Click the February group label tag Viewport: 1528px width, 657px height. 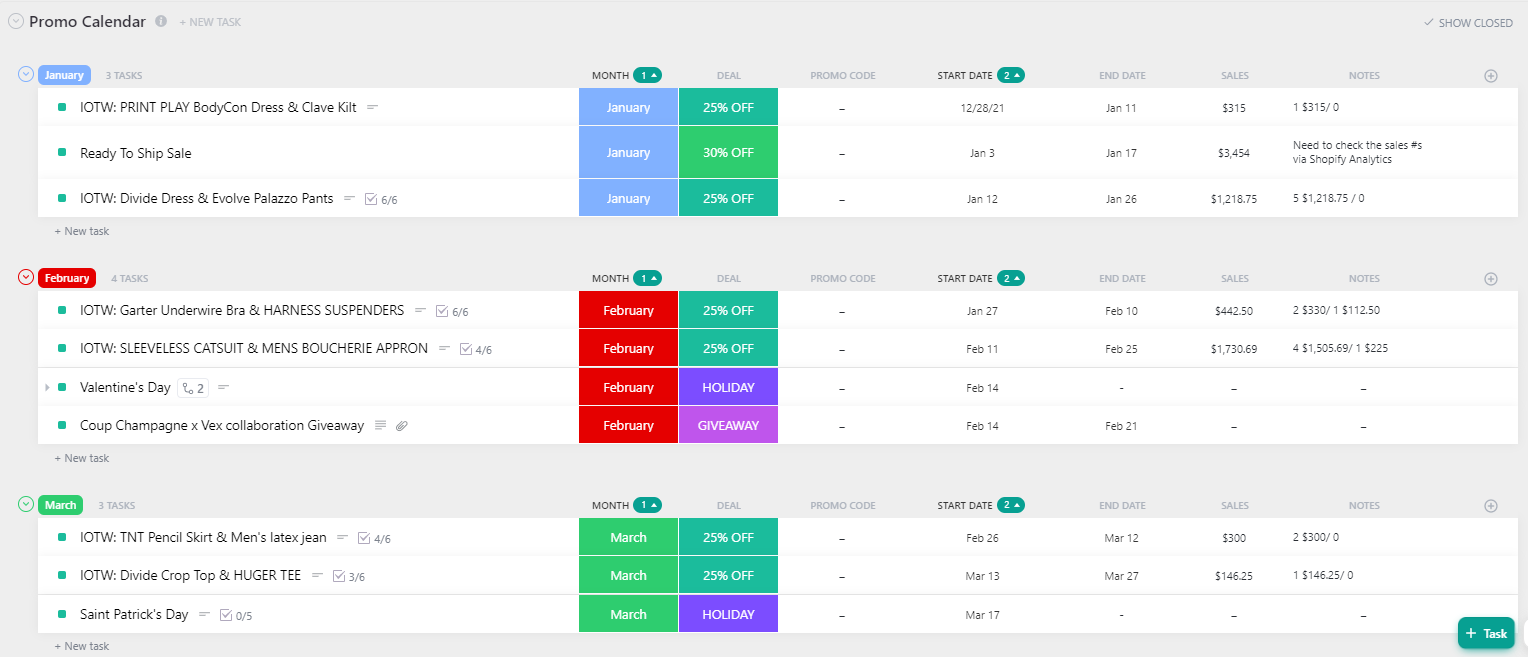click(x=67, y=278)
